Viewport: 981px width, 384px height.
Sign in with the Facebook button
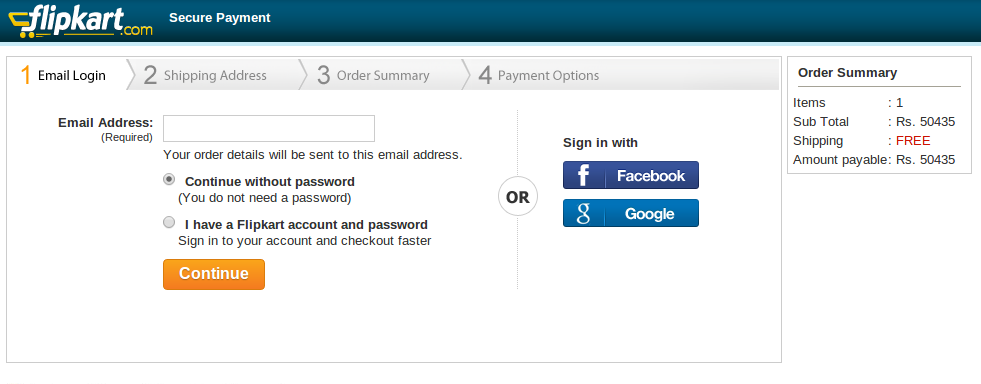631,175
